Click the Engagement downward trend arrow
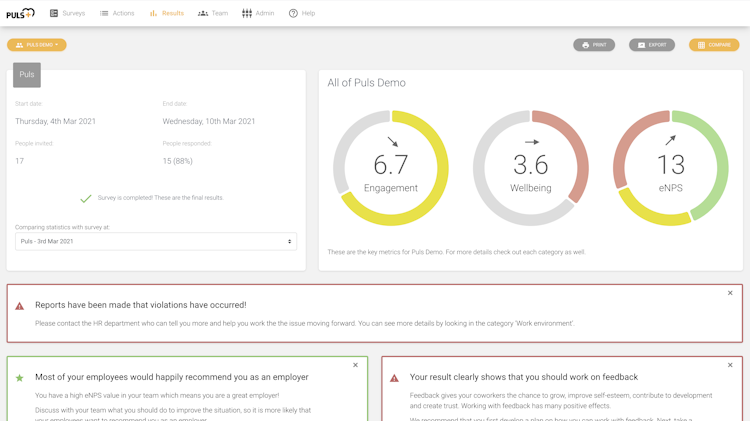Image resolution: width=750 pixels, height=421 pixels. point(393,142)
